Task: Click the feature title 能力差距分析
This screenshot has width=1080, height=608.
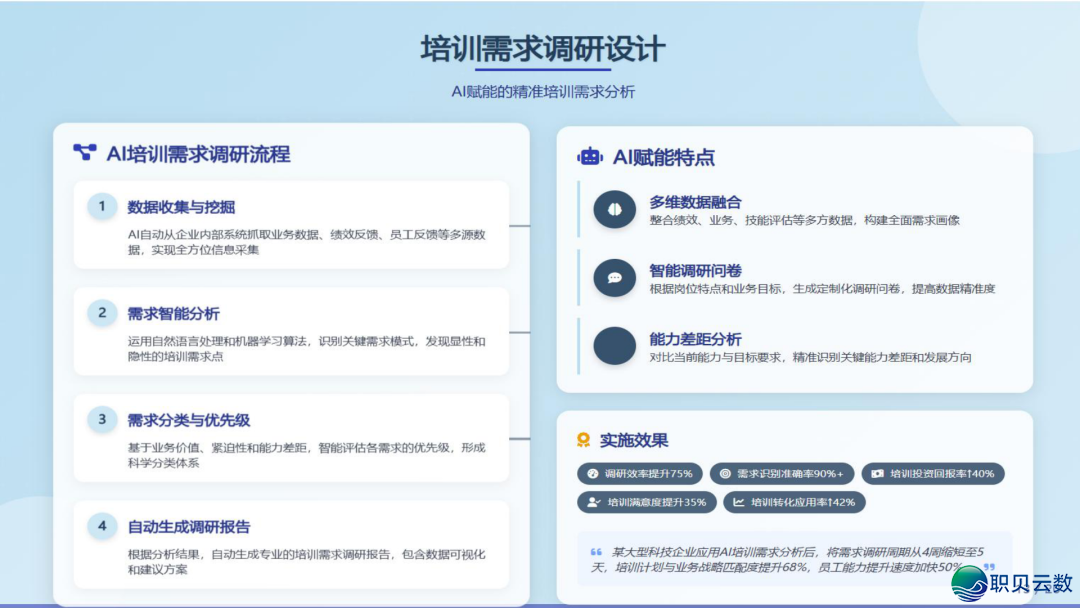Action: point(696,339)
